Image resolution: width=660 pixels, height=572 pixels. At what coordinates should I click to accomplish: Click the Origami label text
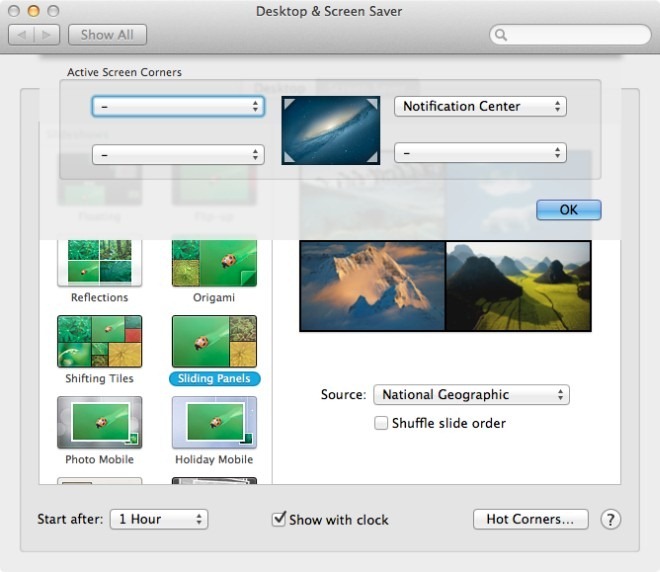(x=214, y=298)
